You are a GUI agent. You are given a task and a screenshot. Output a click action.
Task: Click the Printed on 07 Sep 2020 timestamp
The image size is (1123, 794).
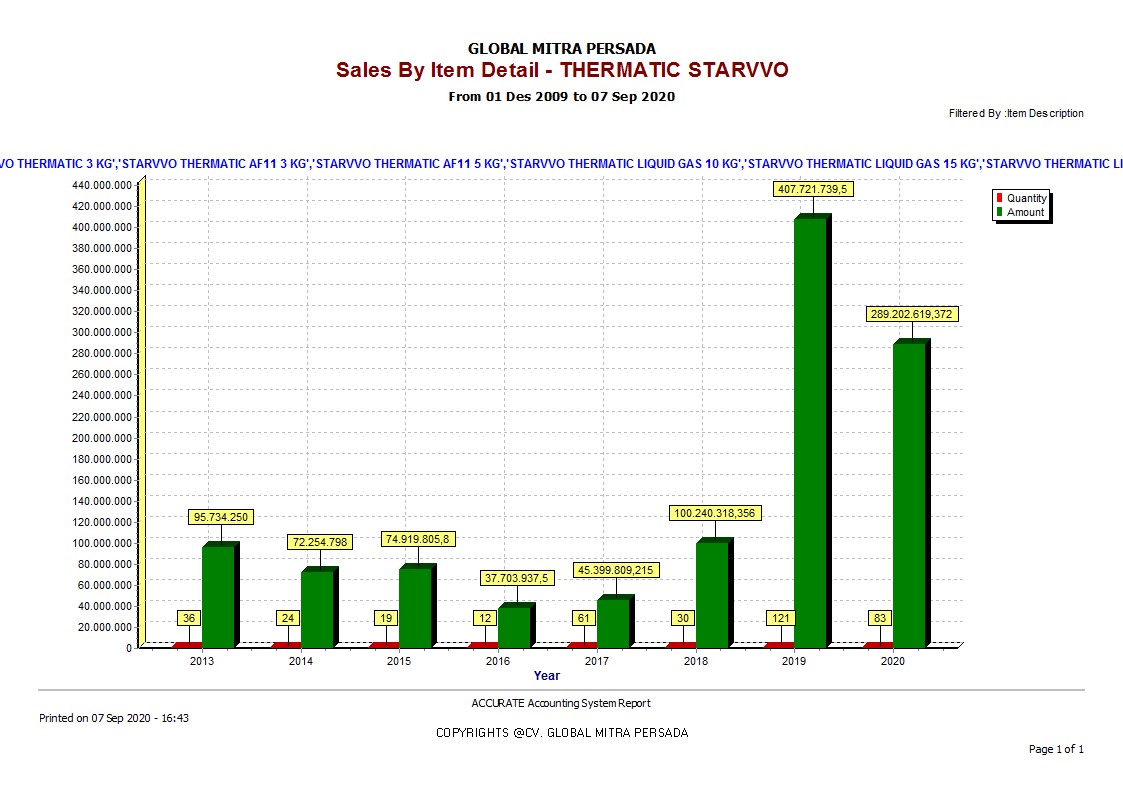(114, 718)
